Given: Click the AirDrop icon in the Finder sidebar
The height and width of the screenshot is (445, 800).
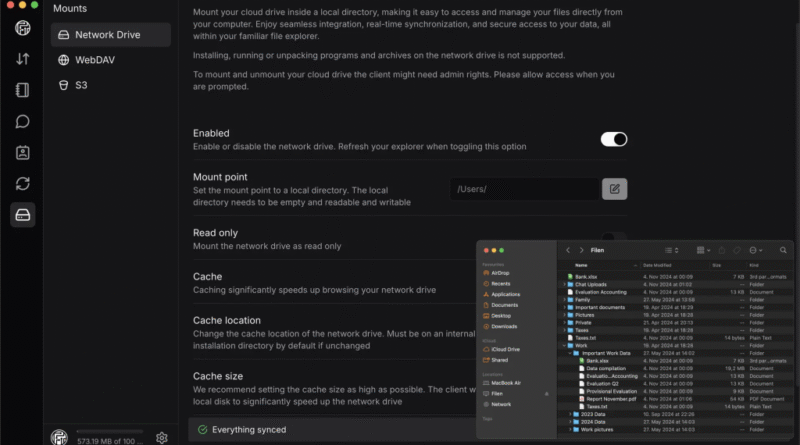Looking at the screenshot, I should 486,273.
